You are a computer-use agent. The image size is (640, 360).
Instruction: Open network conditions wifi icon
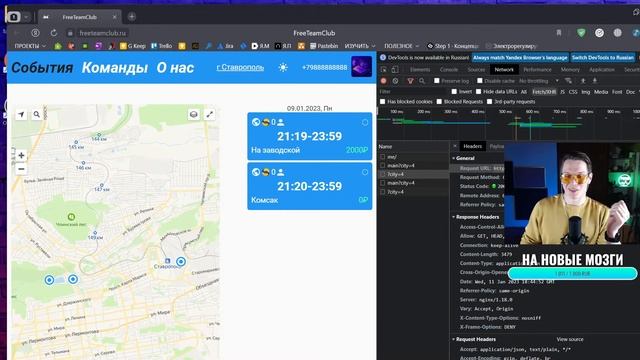[x=568, y=81]
